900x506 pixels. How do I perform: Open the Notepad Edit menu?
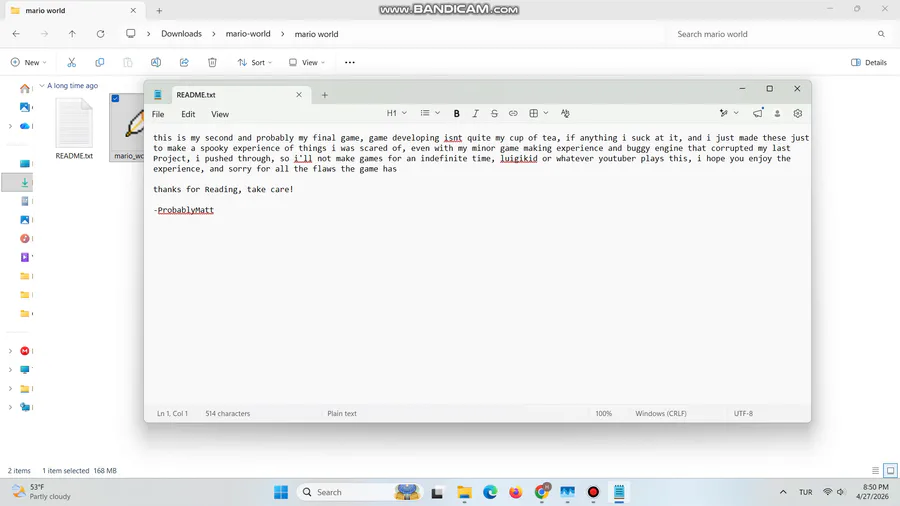(x=188, y=114)
